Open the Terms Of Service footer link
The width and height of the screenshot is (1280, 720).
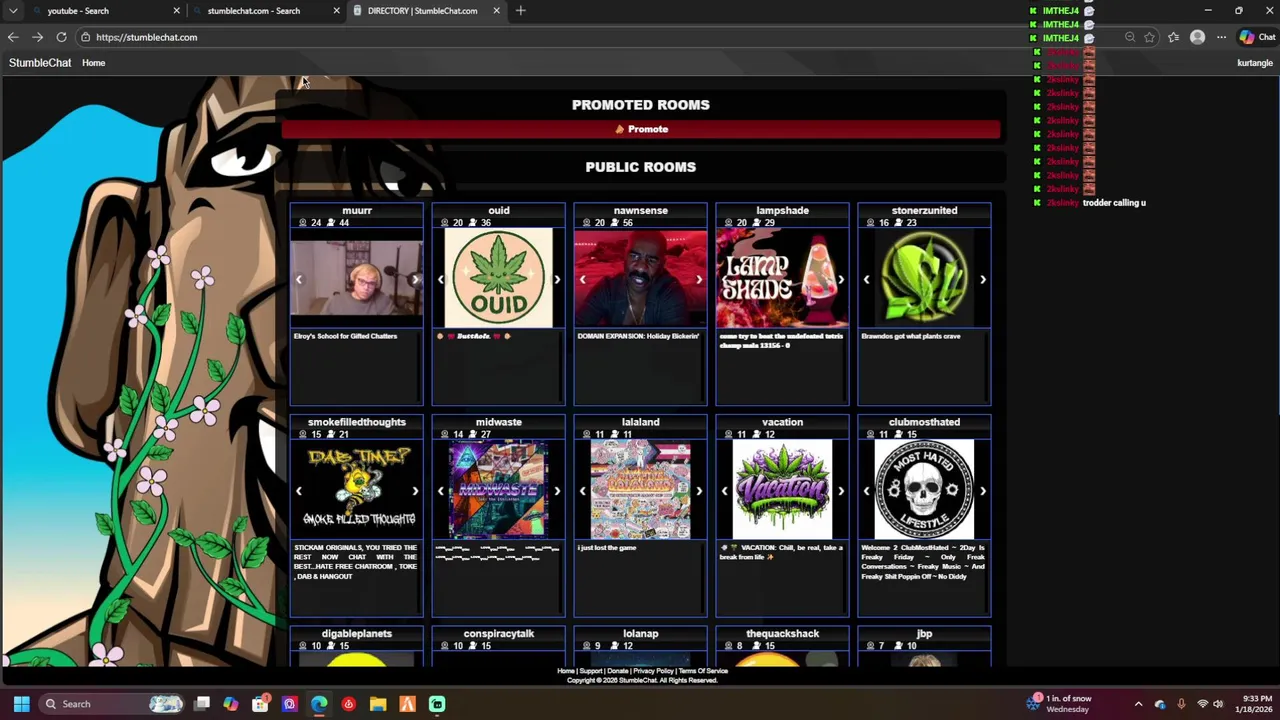coord(704,671)
